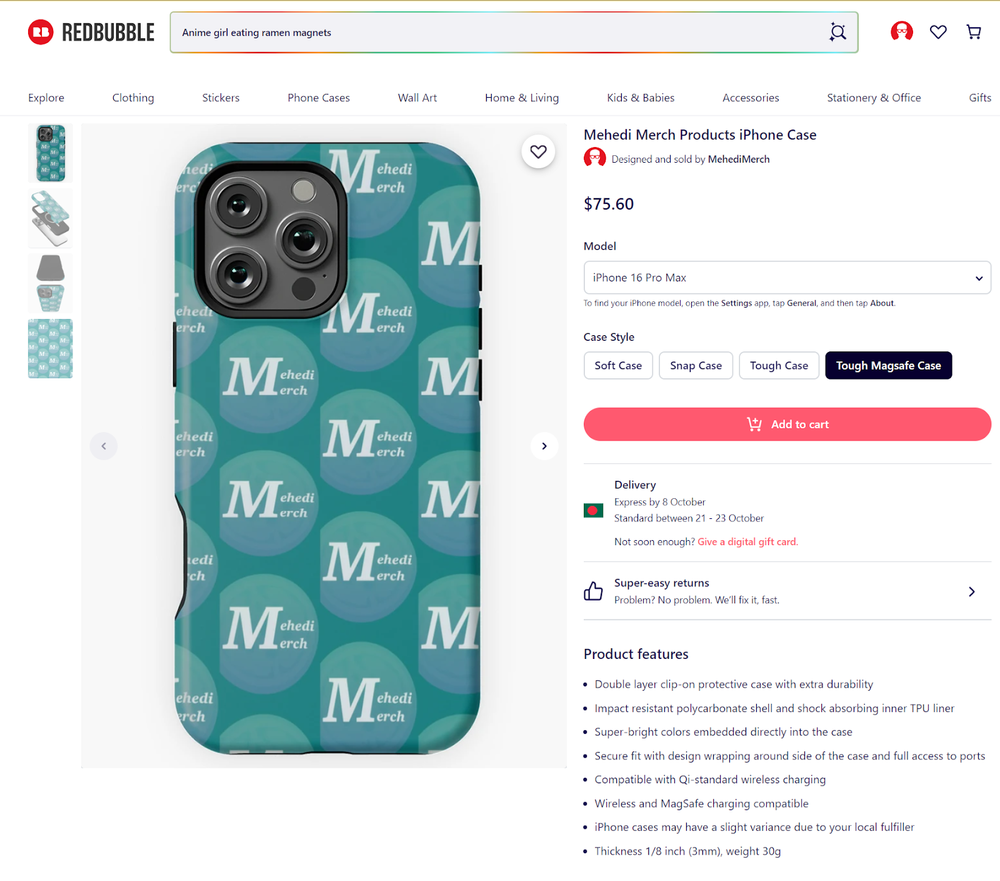Screen dimensions: 1000x881
Task: Click the MehediMerch designer avatar icon
Action: (594, 158)
